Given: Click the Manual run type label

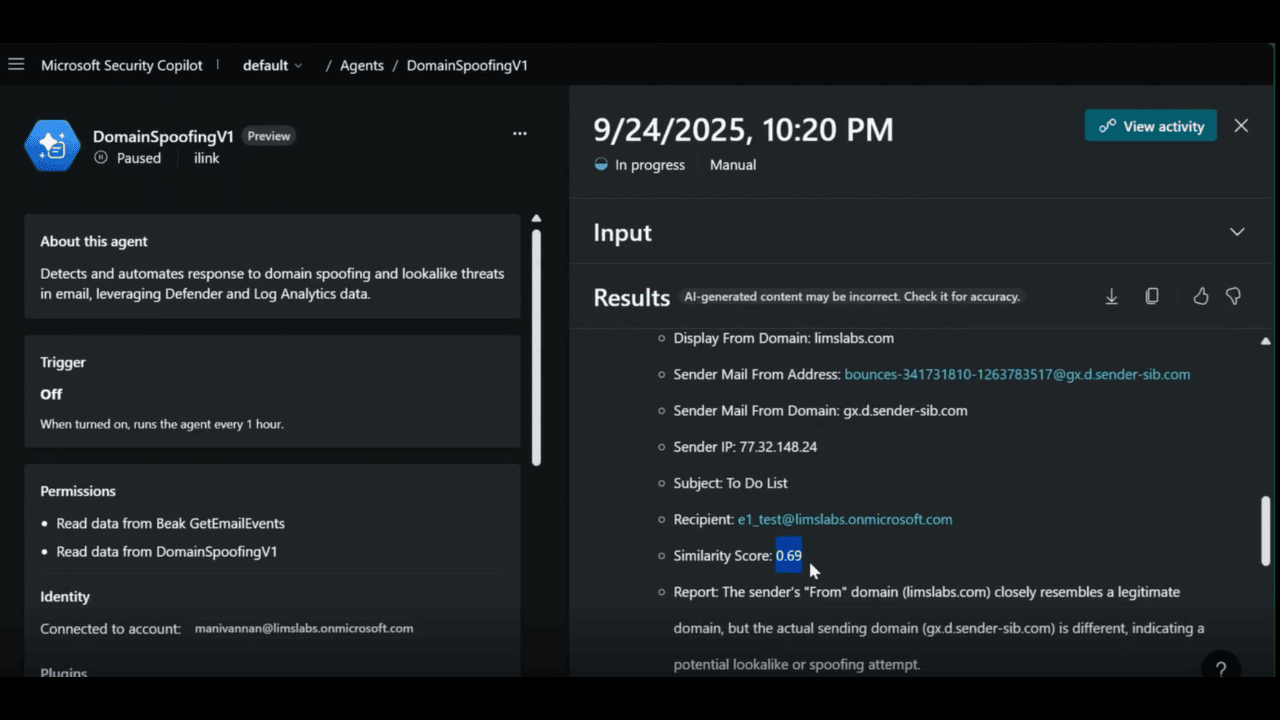Looking at the screenshot, I should coord(733,165).
